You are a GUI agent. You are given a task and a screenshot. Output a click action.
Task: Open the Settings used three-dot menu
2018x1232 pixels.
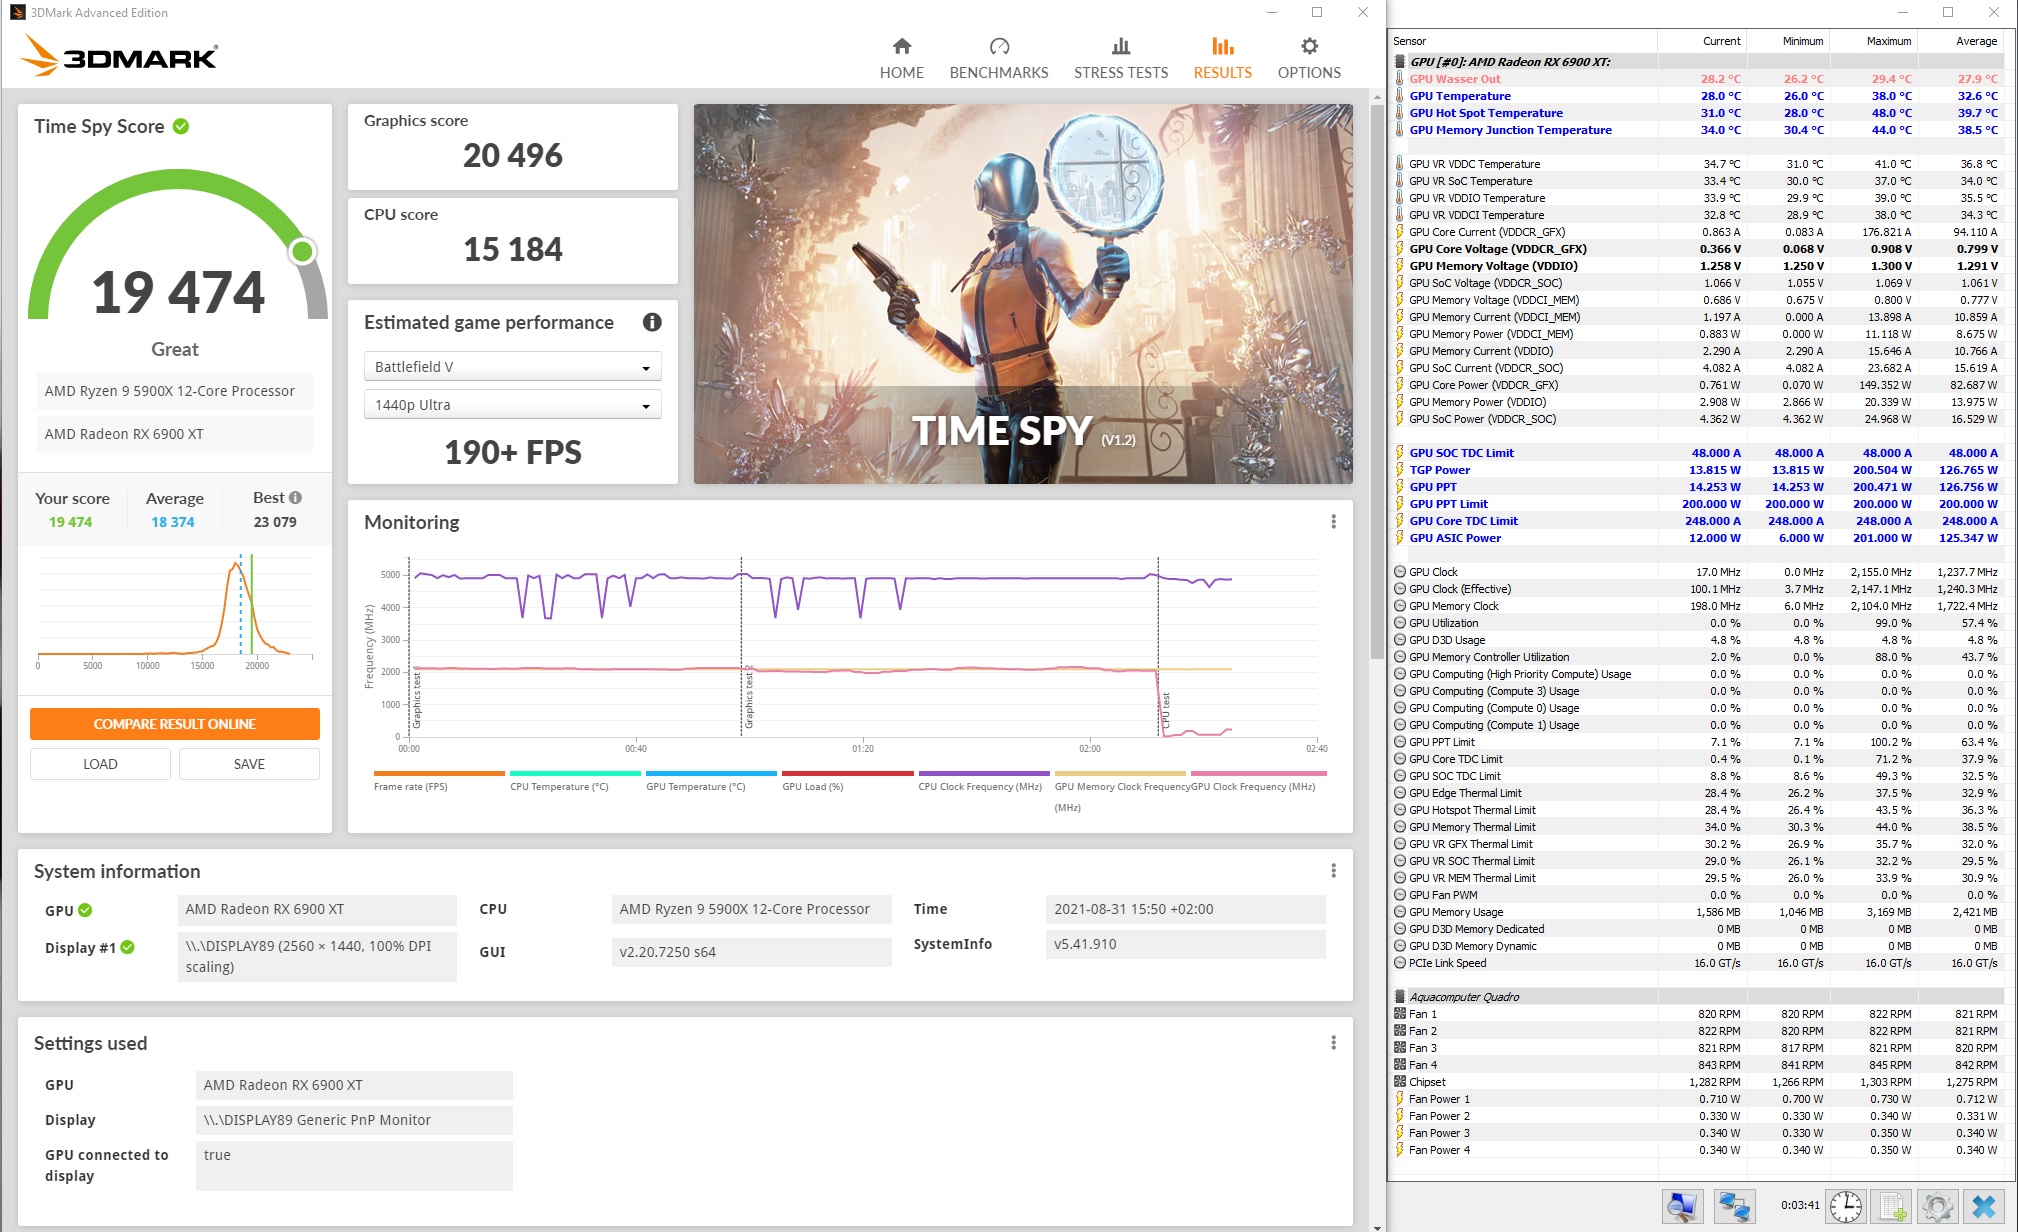point(1333,1043)
